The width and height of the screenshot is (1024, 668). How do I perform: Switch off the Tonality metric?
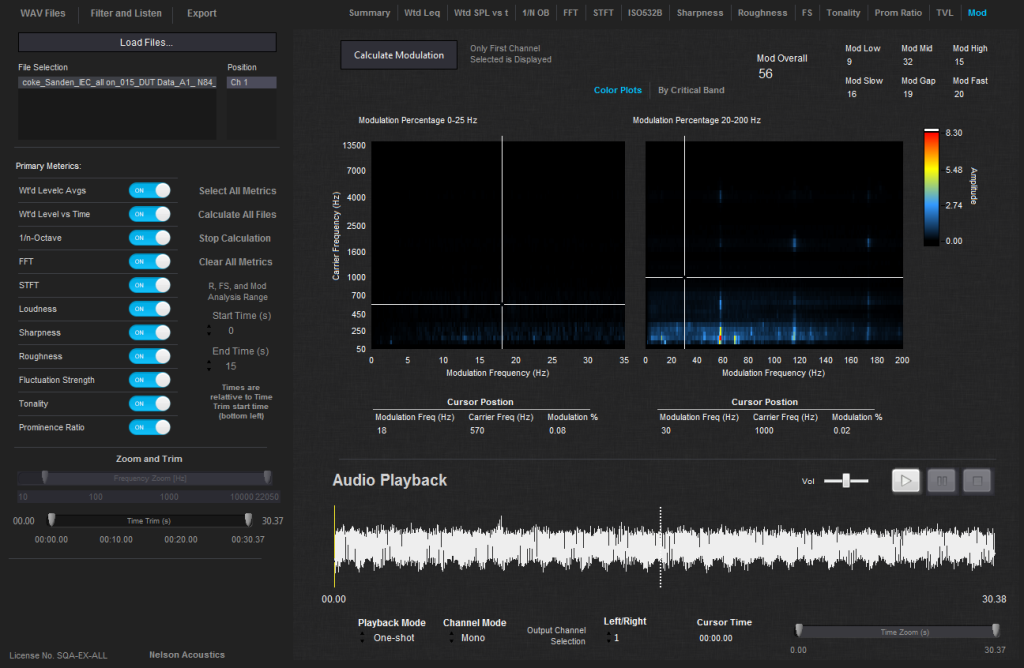tap(151, 403)
